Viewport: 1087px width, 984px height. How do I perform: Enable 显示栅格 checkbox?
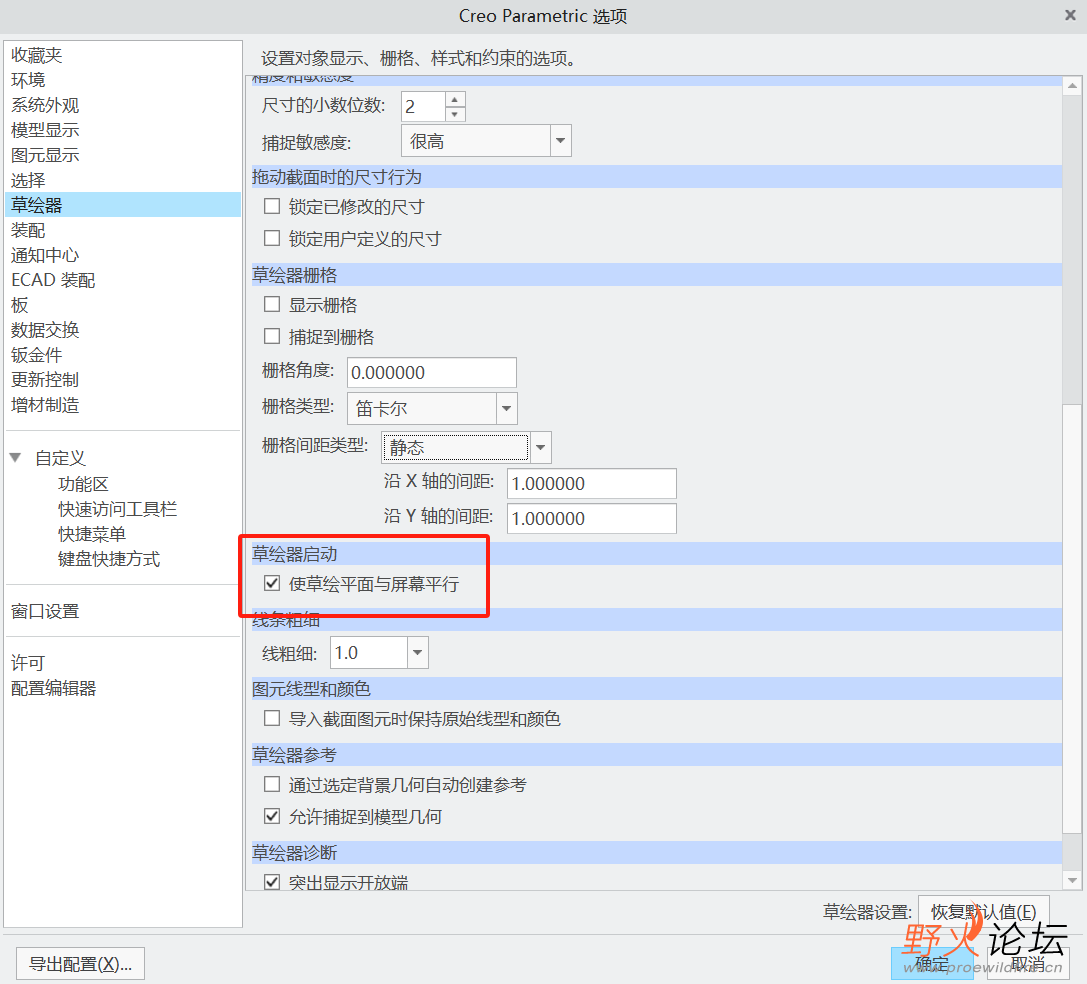[272, 304]
